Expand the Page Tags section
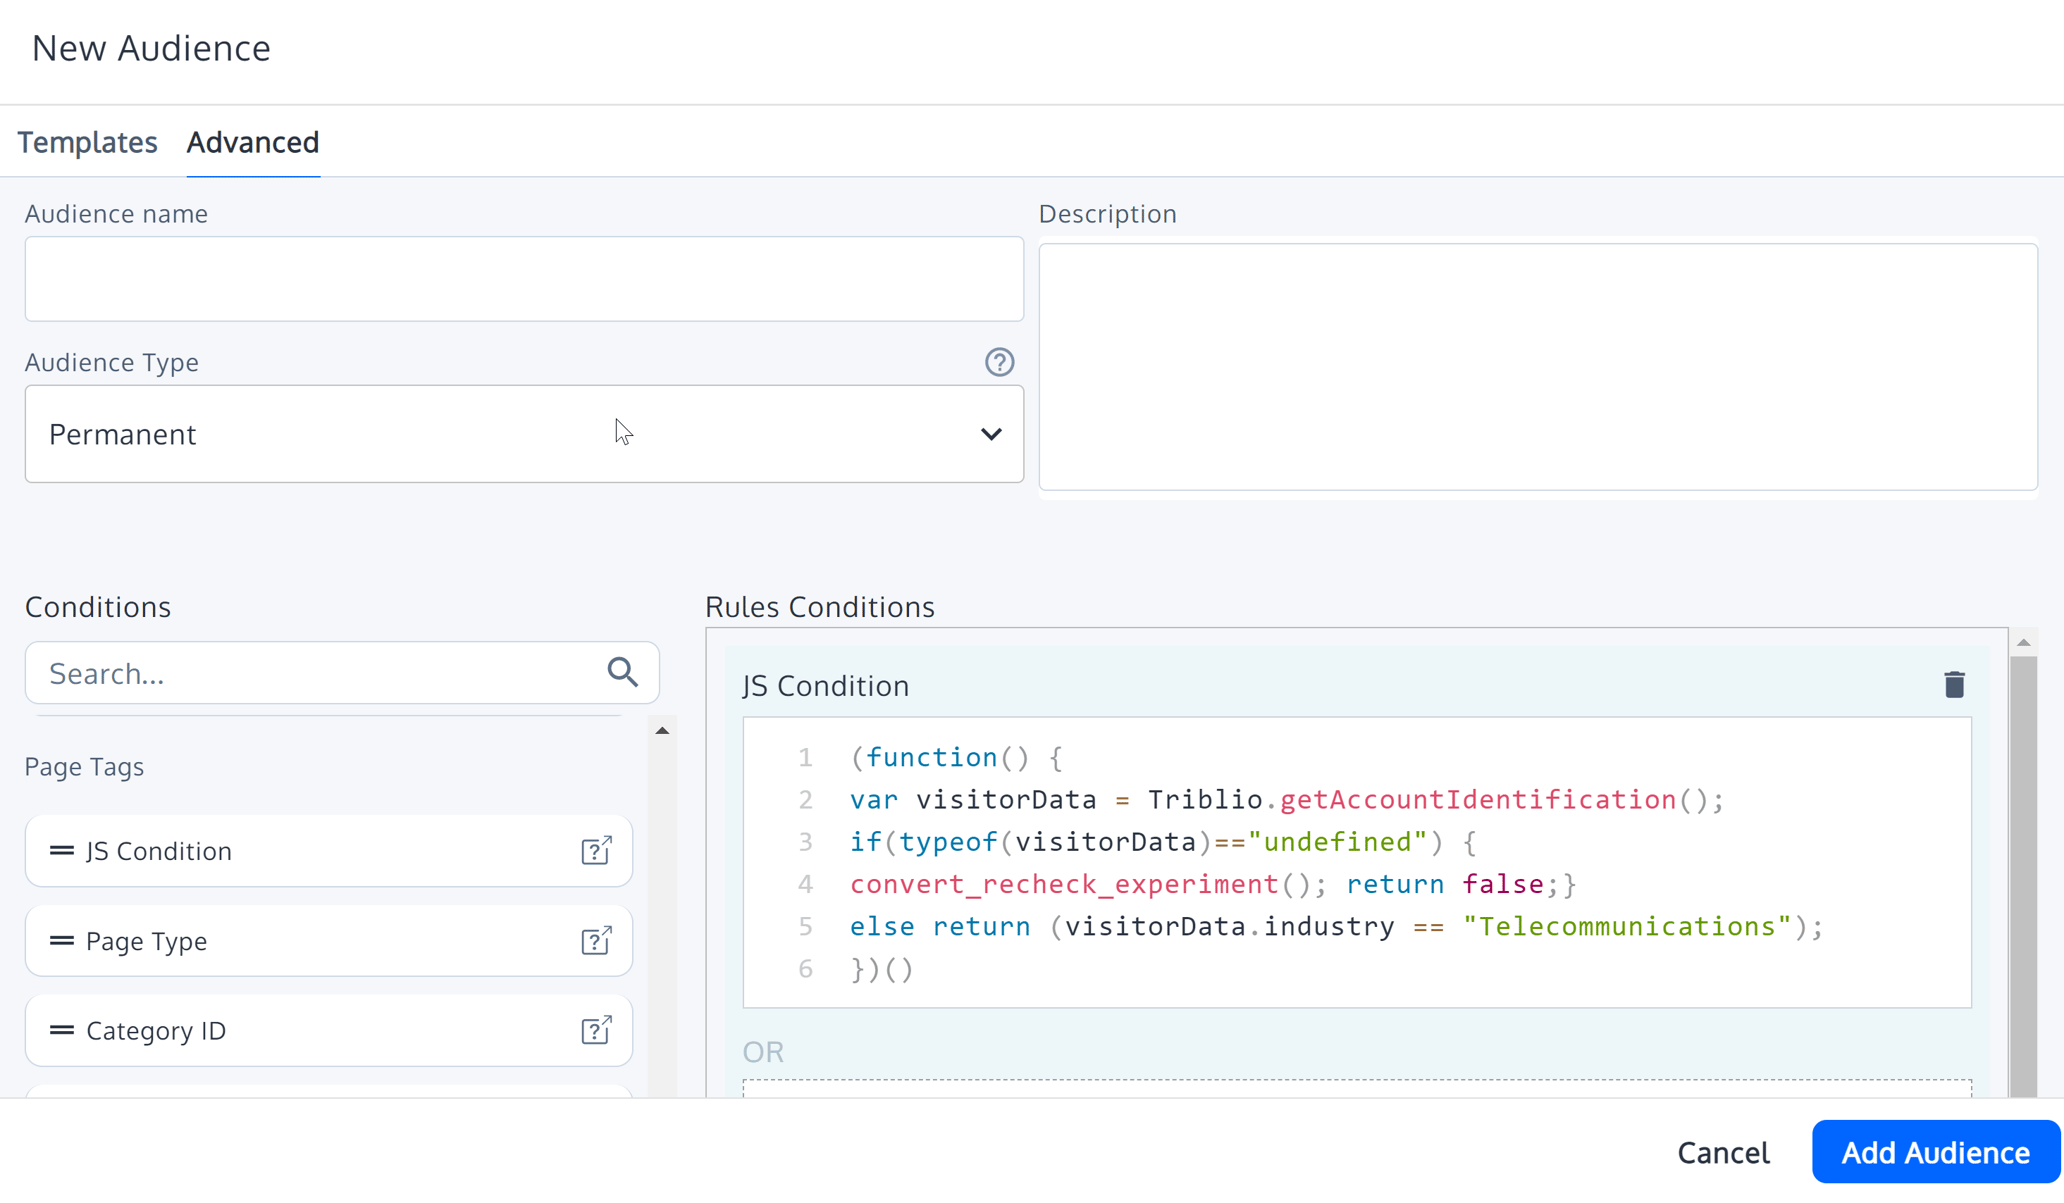The height and width of the screenshot is (1203, 2064). pyautogui.click(x=84, y=766)
